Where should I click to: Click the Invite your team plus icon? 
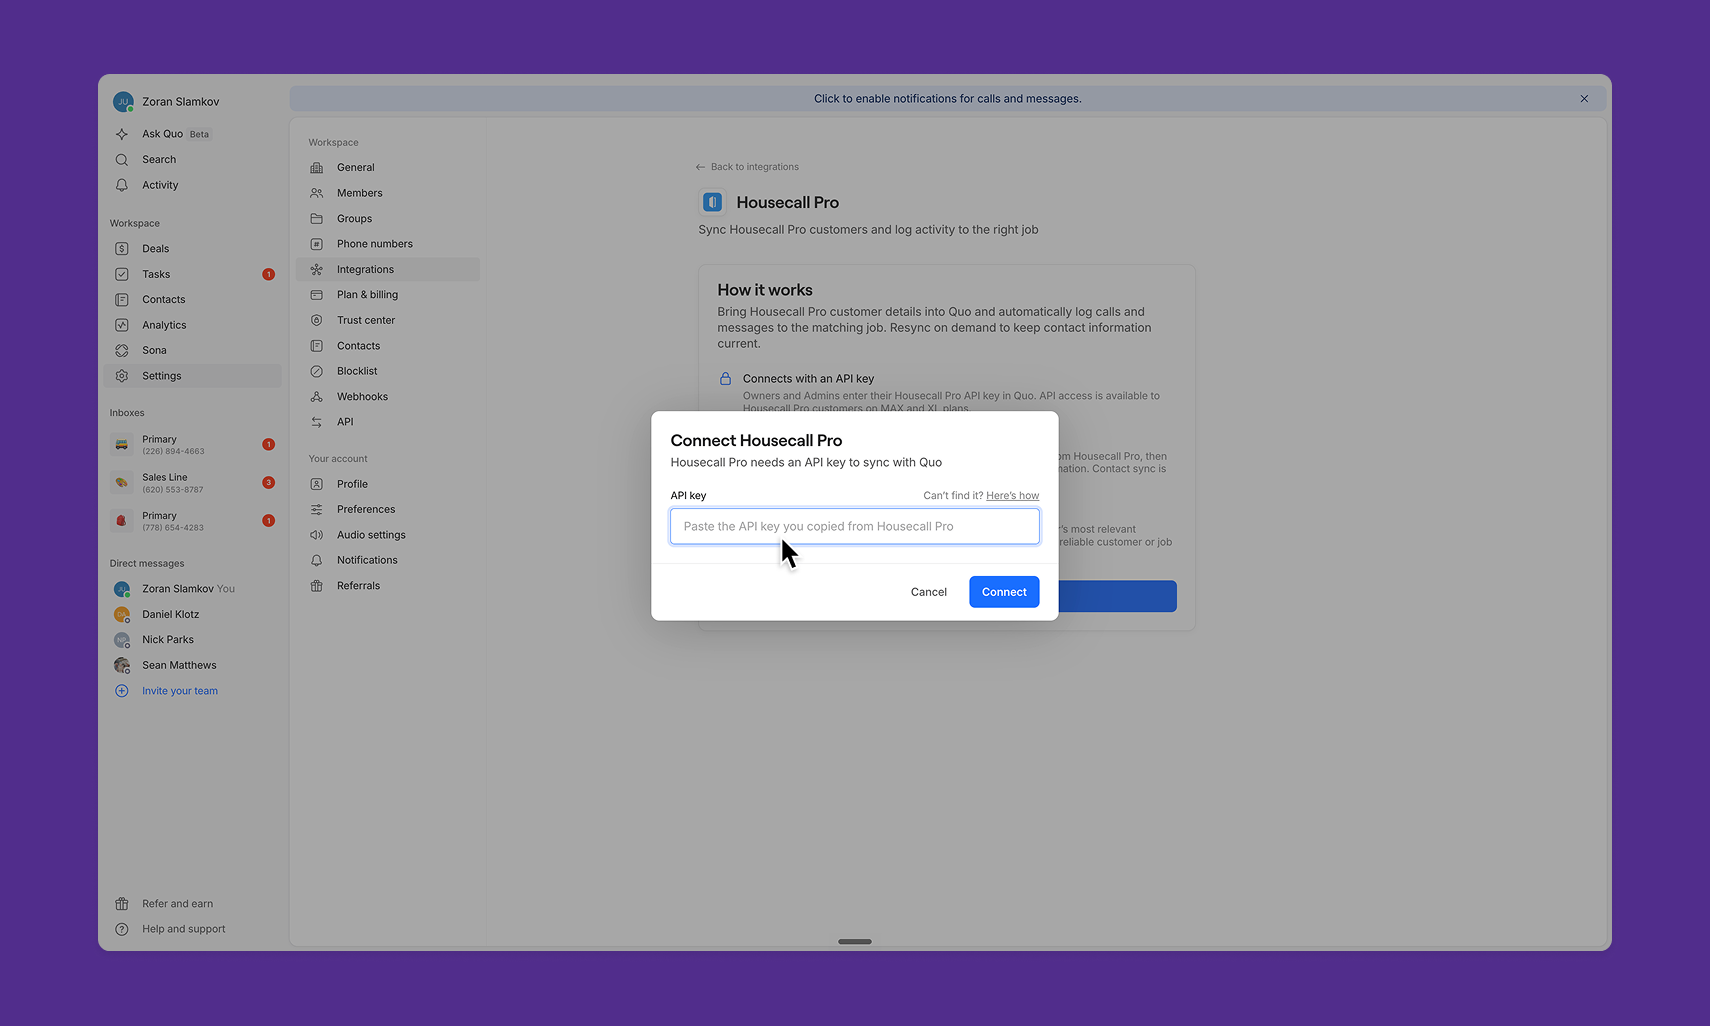[x=122, y=691]
